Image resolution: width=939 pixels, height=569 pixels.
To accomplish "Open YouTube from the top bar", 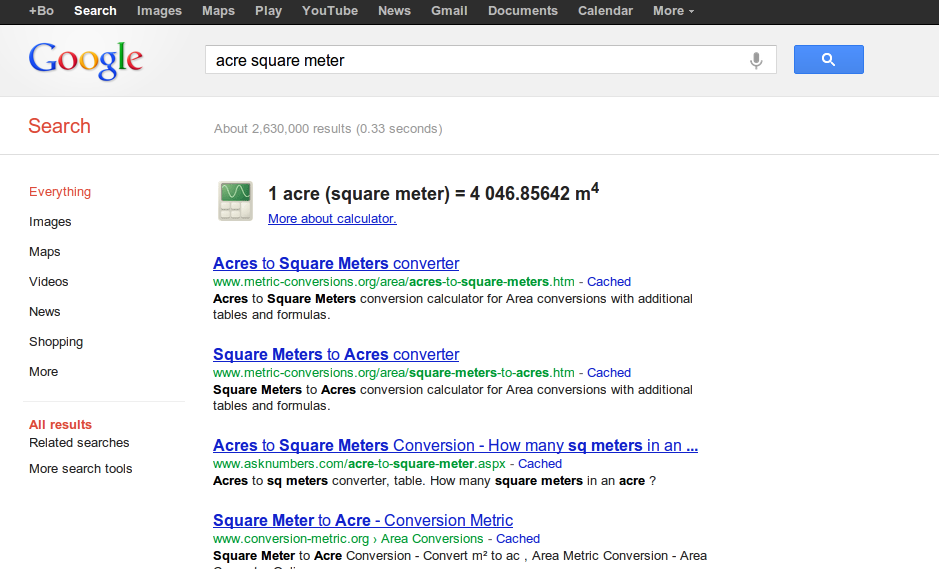I will point(330,11).
